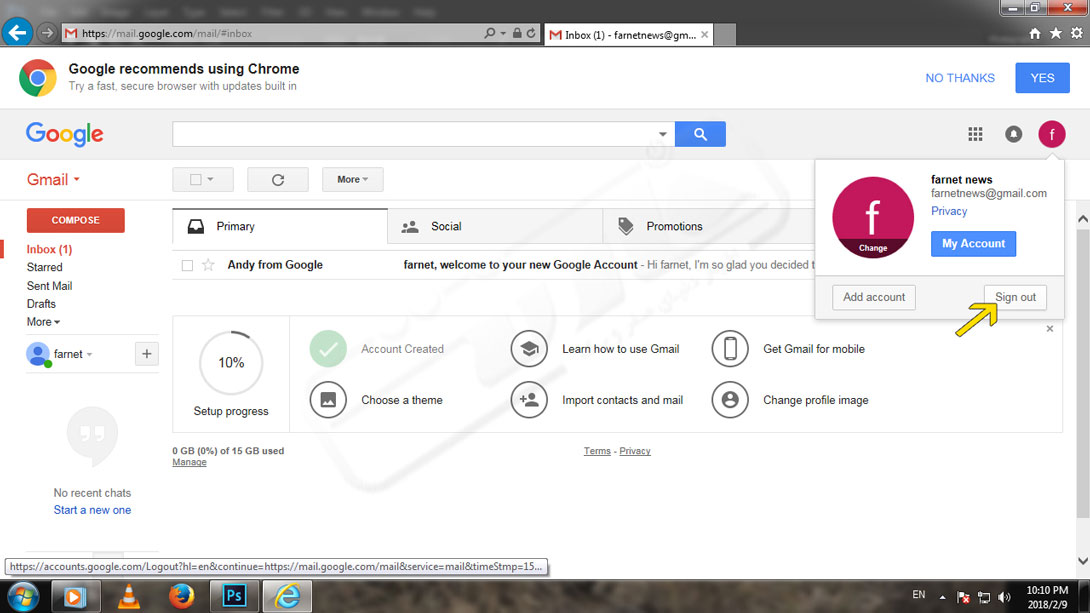Click the 10% setup progress circle
This screenshot has width=1090, height=613.
tap(231, 363)
